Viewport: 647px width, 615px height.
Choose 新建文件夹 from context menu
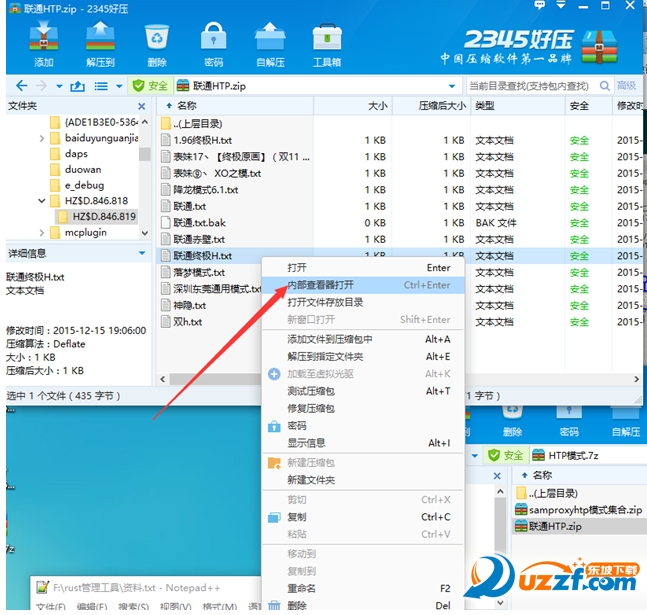tap(363, 480)
